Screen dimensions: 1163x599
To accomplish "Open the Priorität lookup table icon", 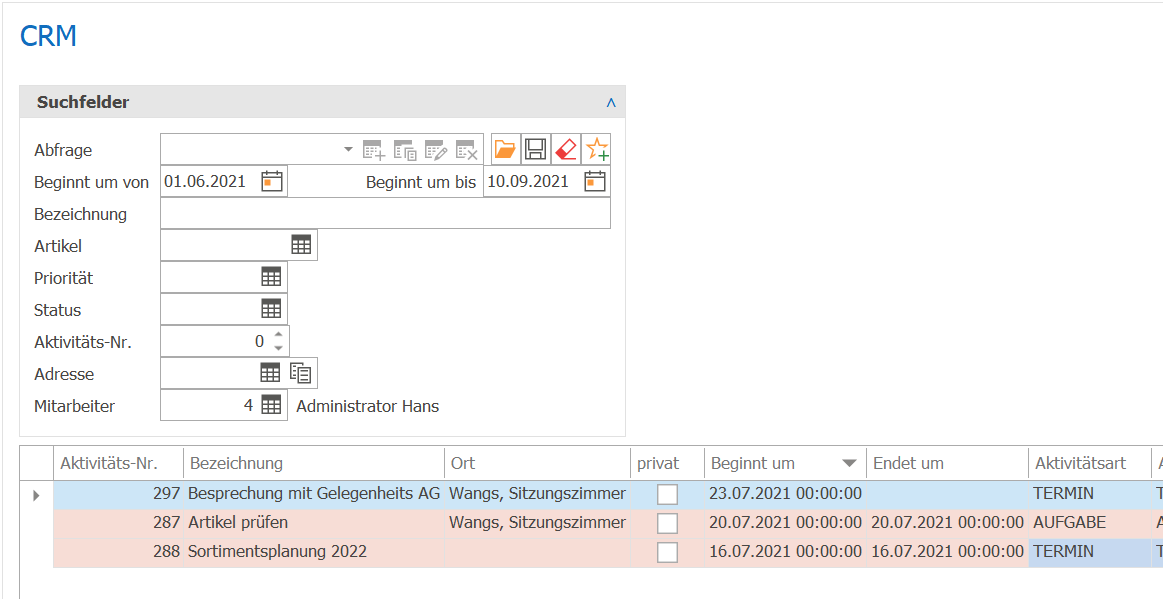I will (x=271, y=277).
